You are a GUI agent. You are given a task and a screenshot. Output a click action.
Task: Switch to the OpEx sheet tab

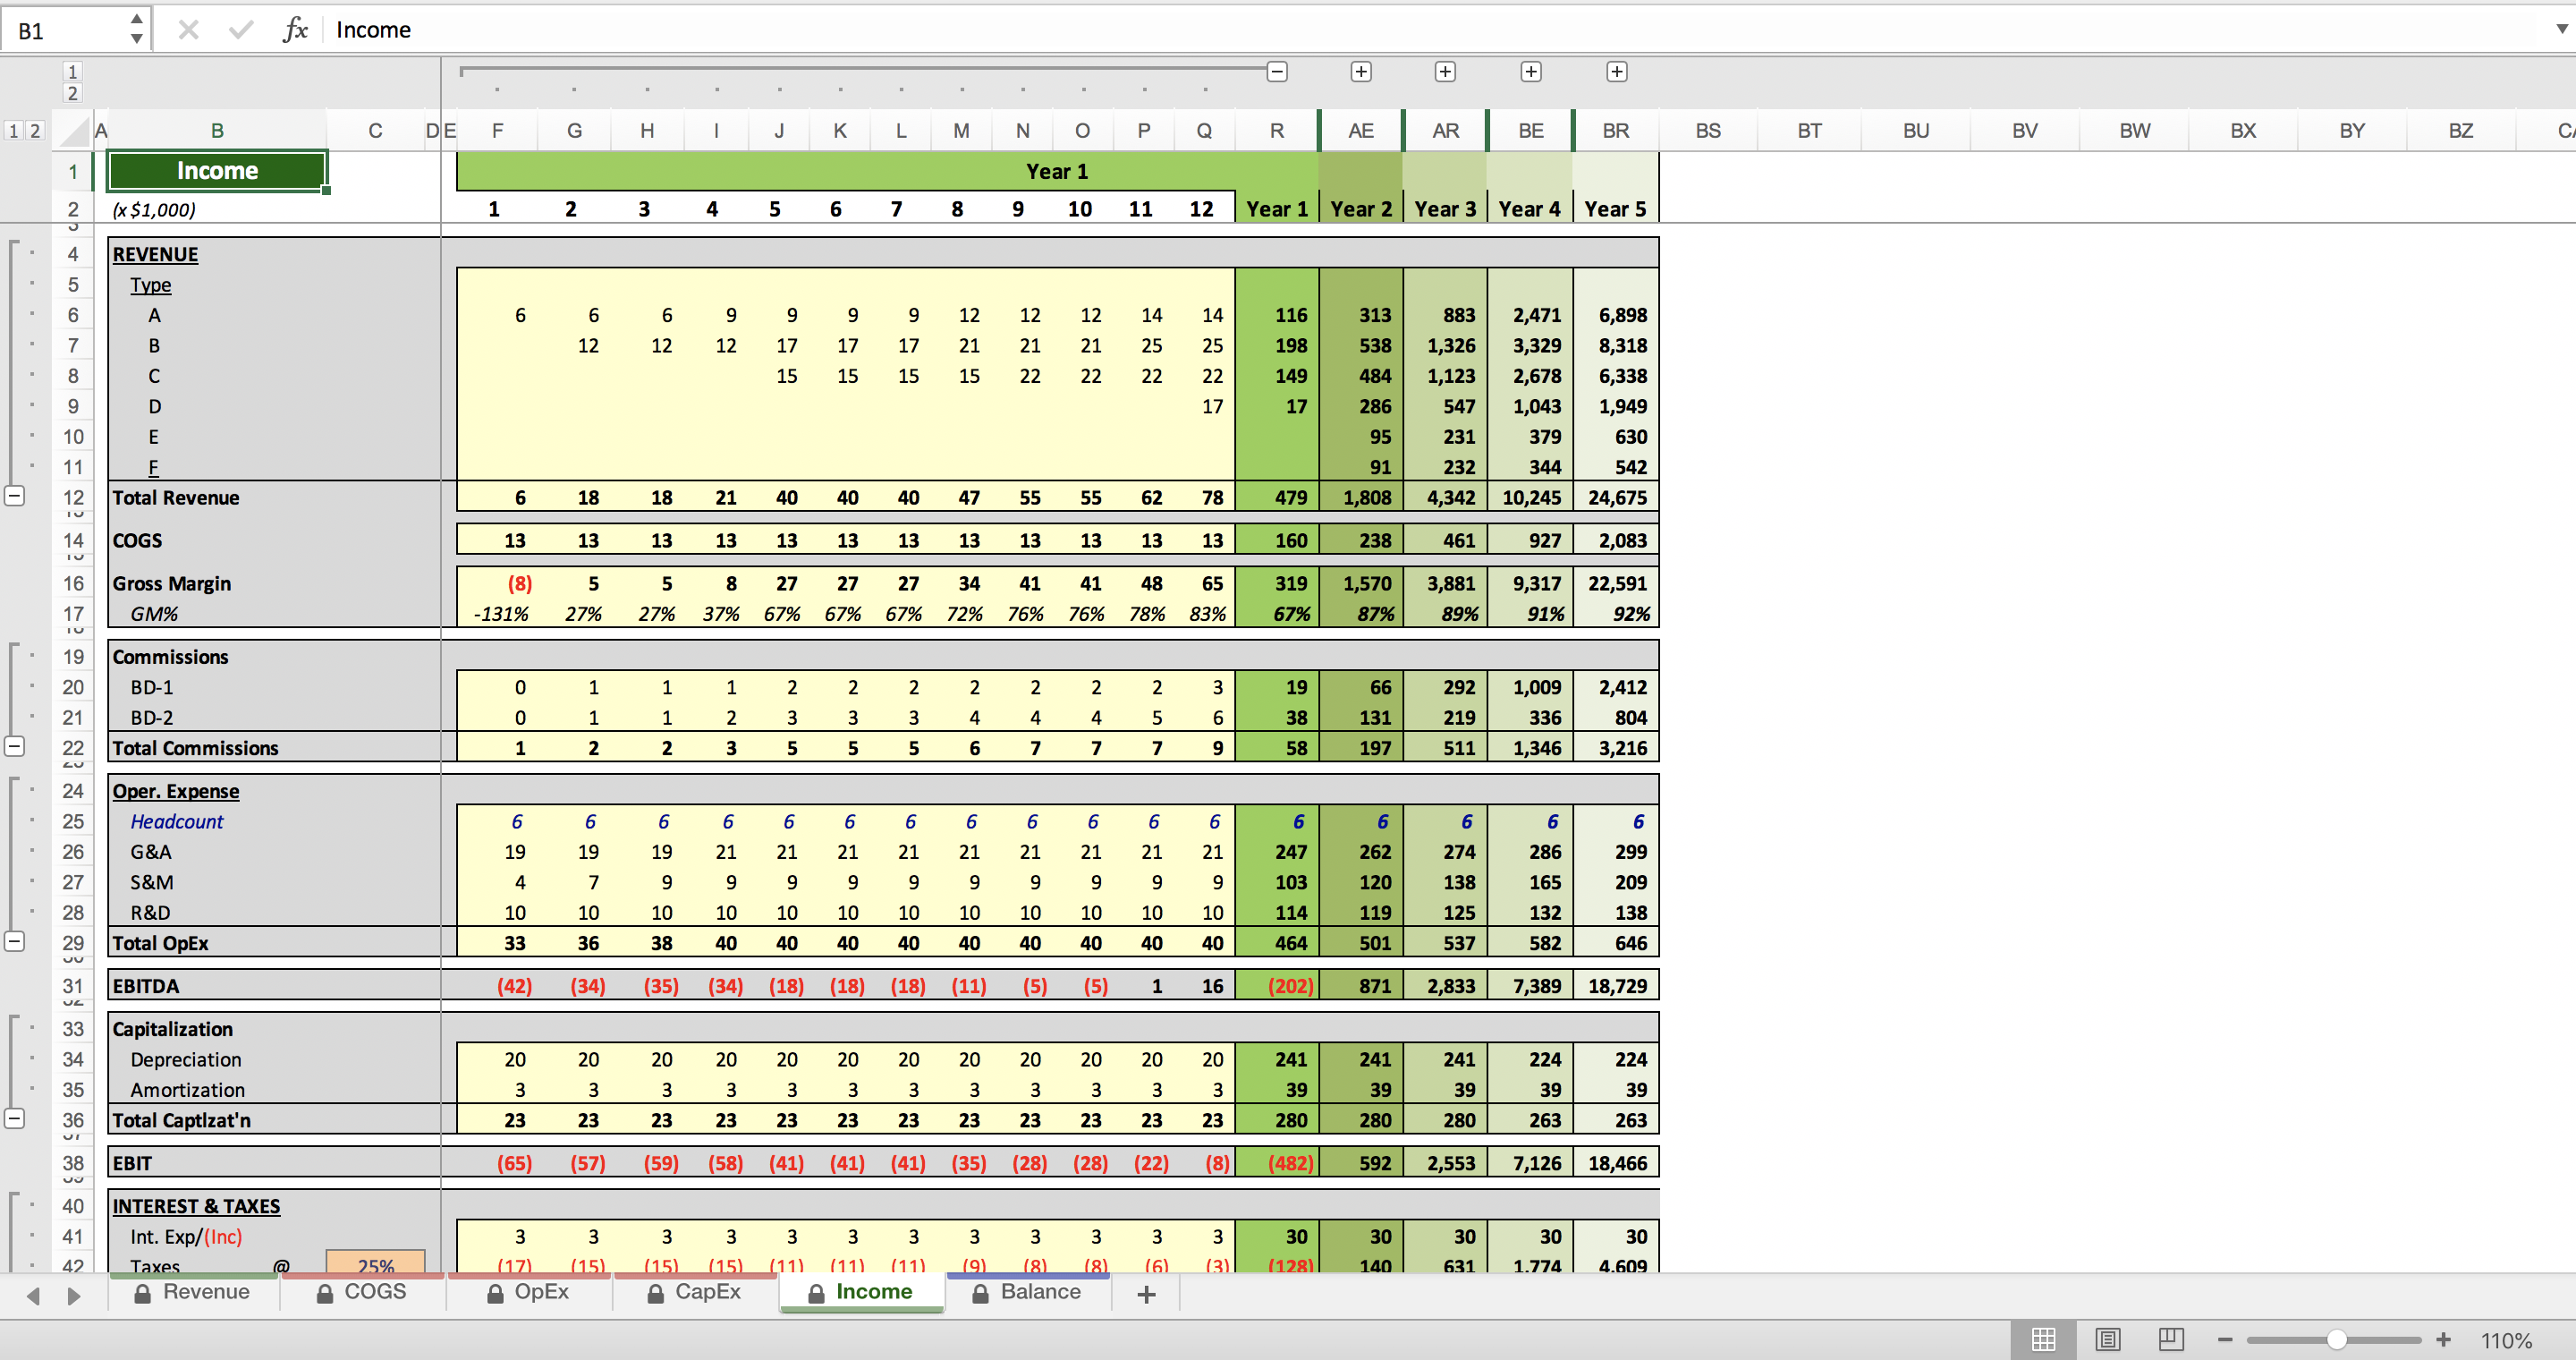529,1292
